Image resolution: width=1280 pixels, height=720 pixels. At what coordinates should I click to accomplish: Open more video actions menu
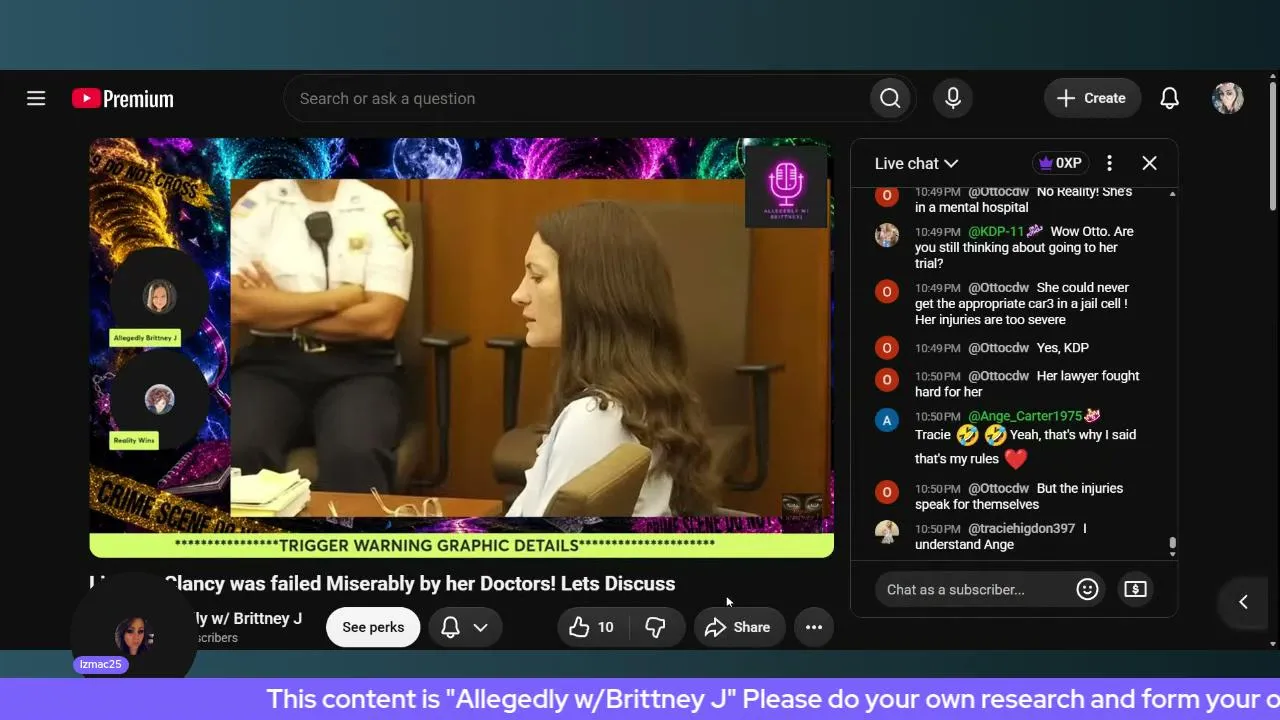[x=814, y=627]
